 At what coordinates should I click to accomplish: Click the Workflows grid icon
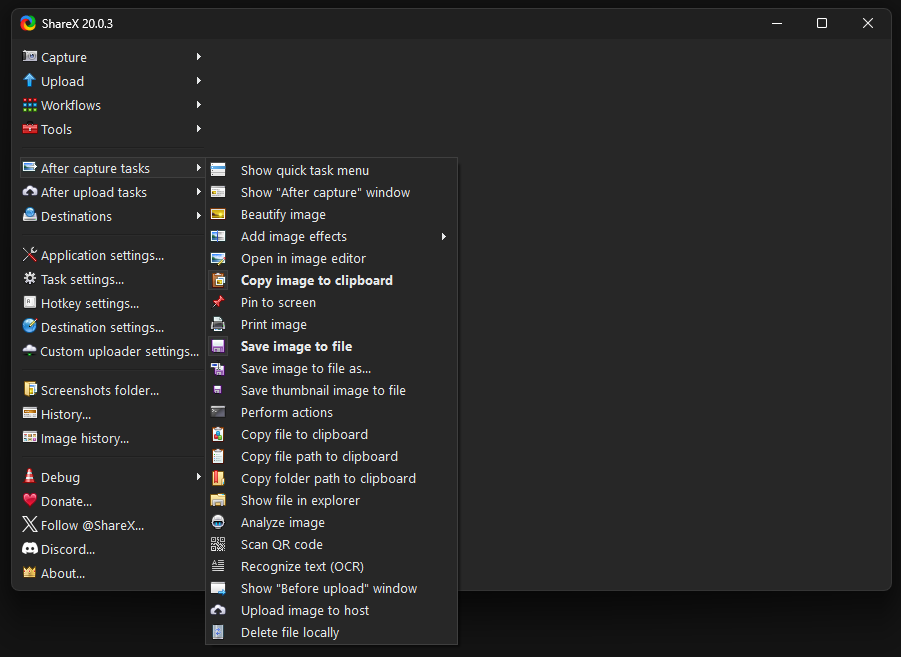tap(30, 105)
